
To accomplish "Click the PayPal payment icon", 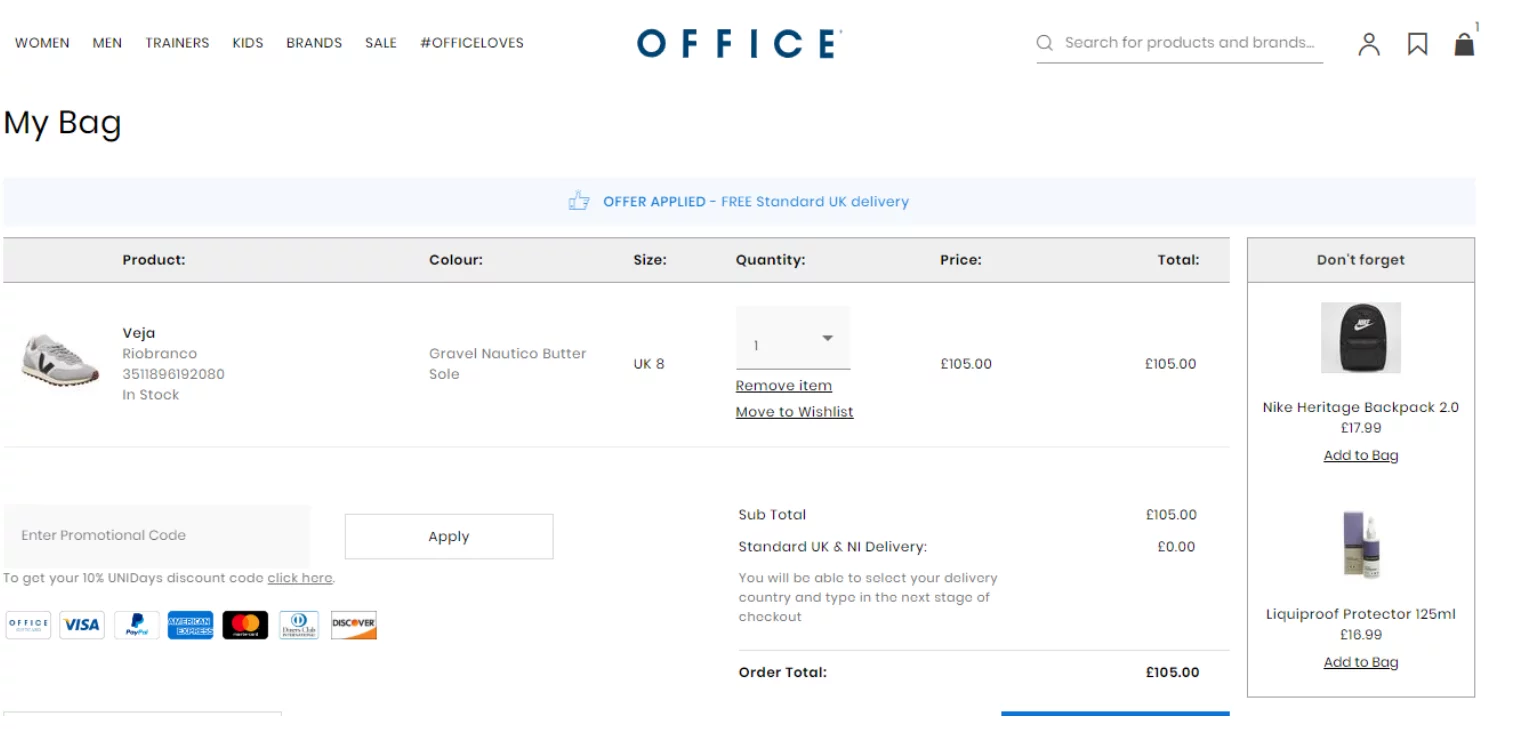I will [x=137, y=625].
